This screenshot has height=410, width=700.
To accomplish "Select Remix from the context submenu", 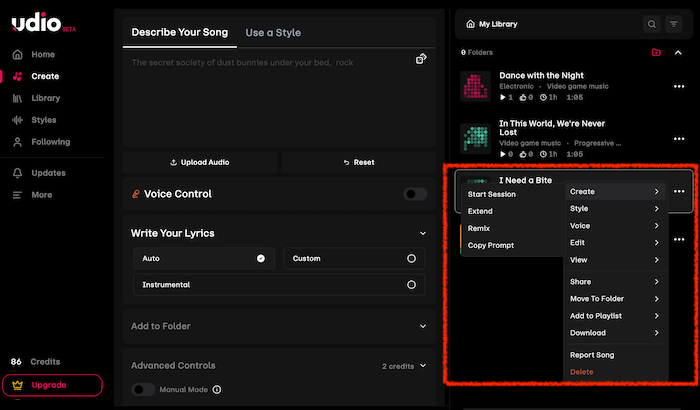I will [x=479, y=228].
